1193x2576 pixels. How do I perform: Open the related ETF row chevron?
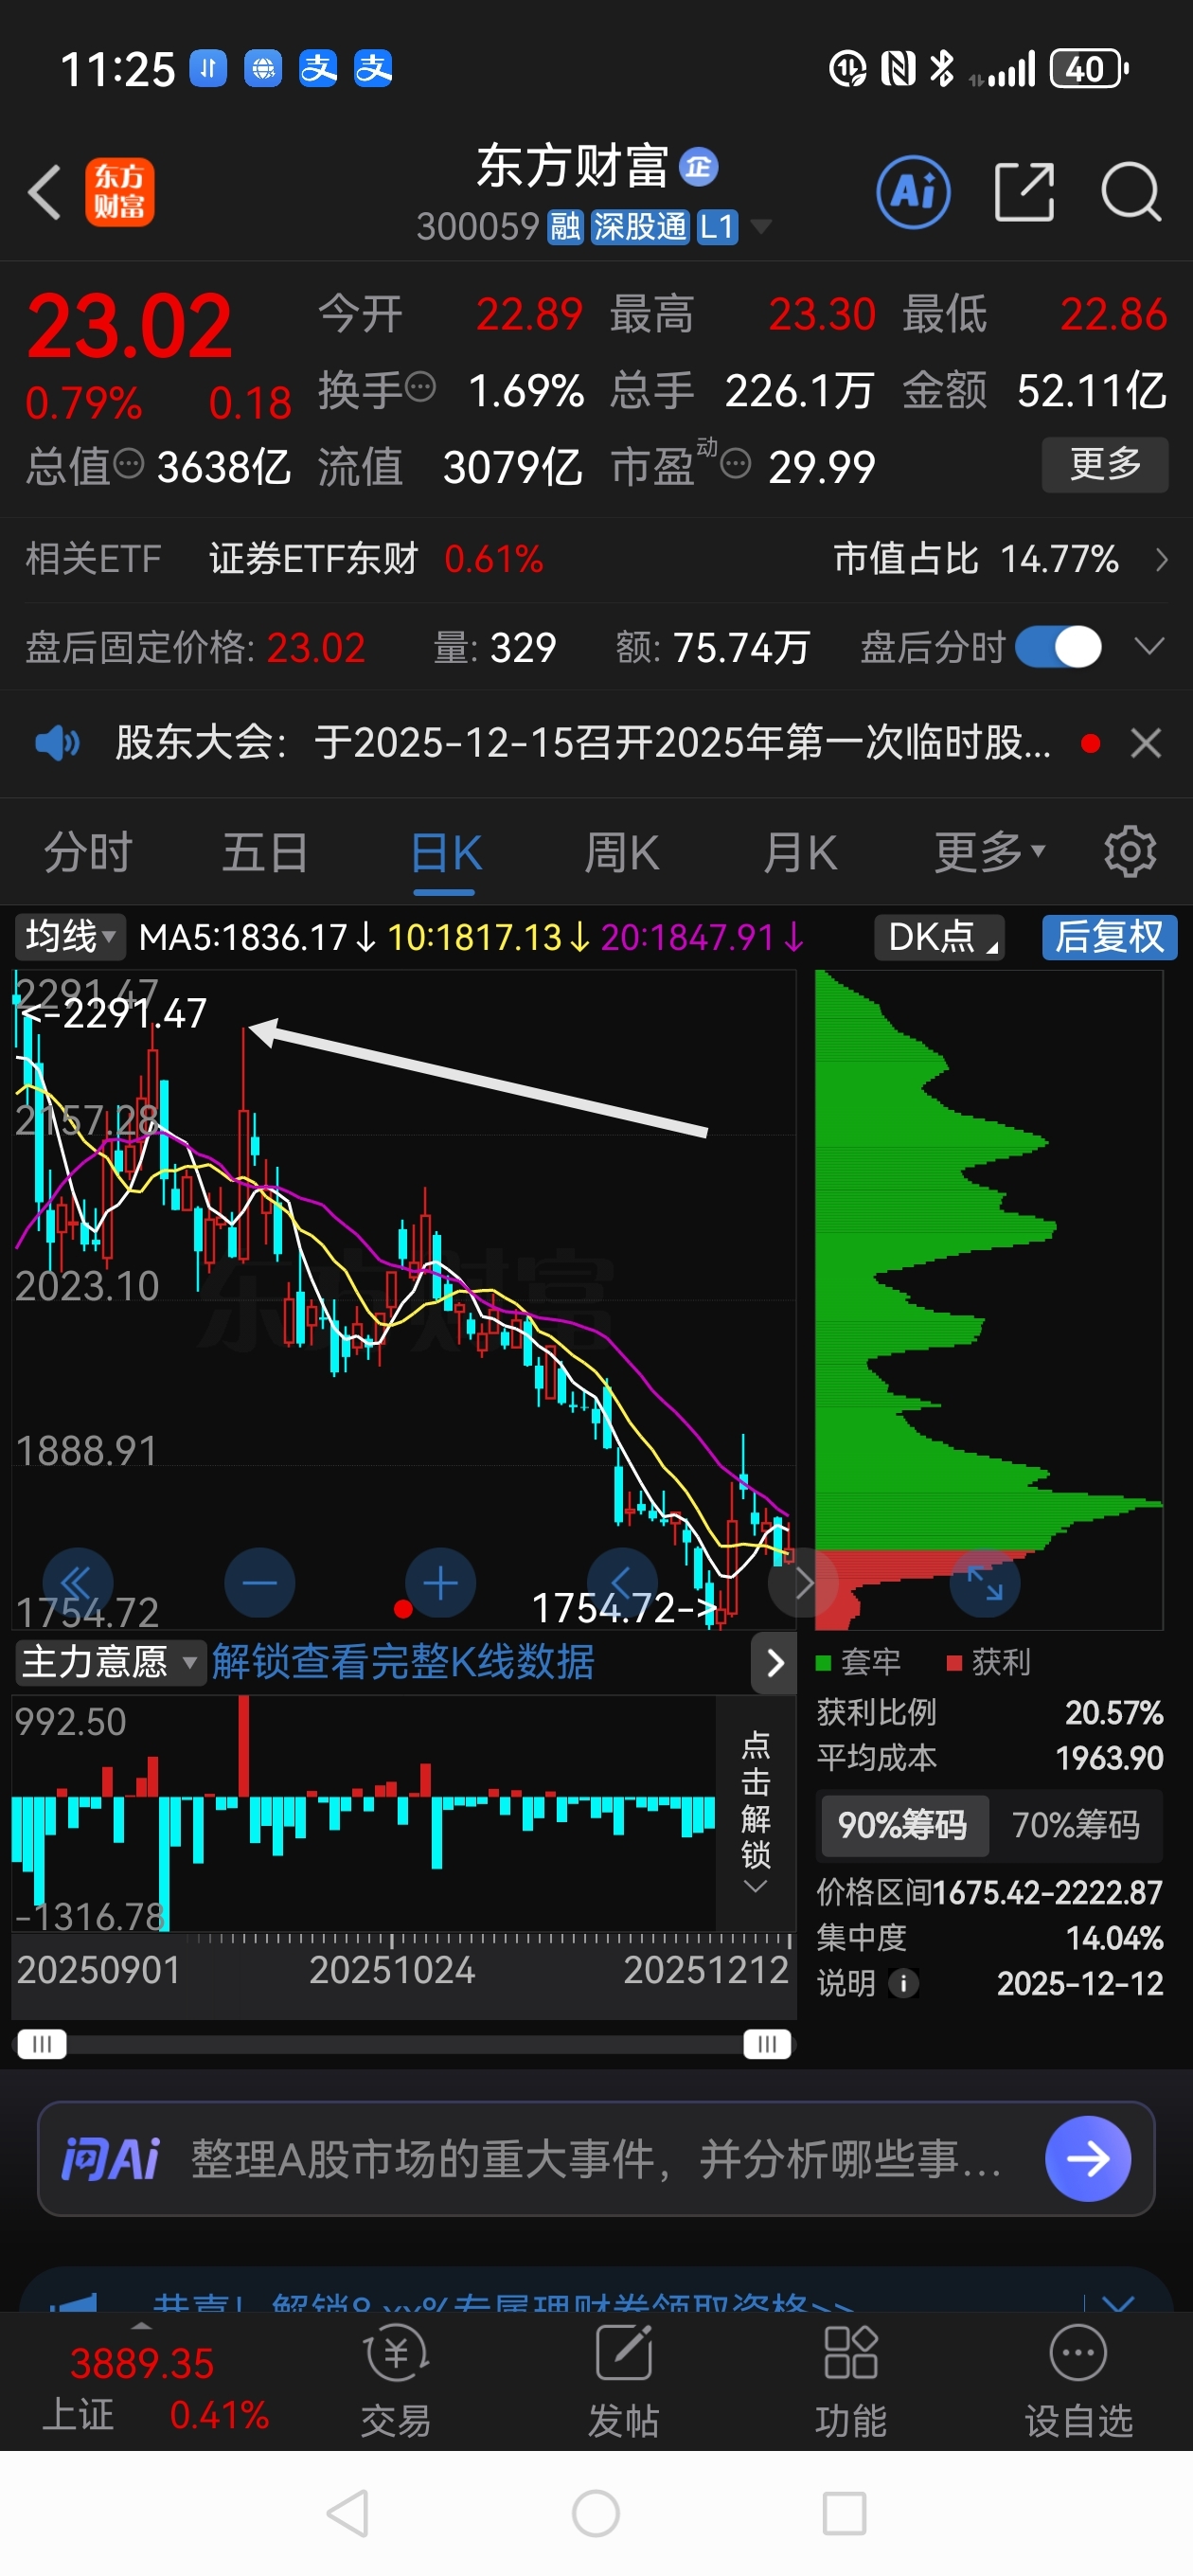(x=1161, y=559)
